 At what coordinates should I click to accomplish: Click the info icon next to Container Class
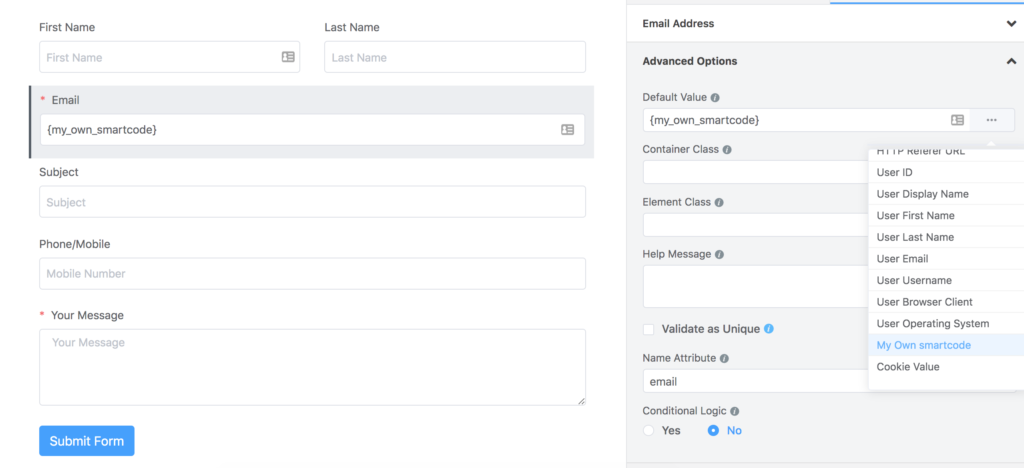coord(727,150)
